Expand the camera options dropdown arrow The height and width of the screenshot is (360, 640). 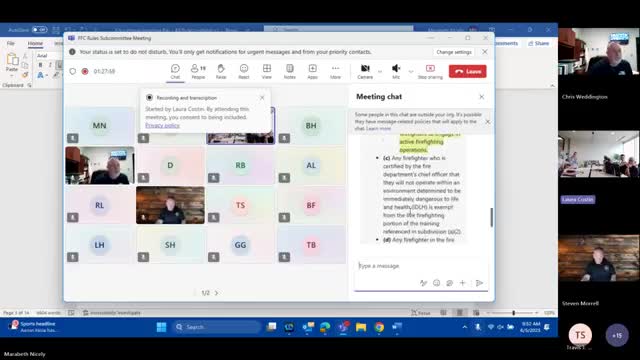pyautogui.click(x=380, y=71)
